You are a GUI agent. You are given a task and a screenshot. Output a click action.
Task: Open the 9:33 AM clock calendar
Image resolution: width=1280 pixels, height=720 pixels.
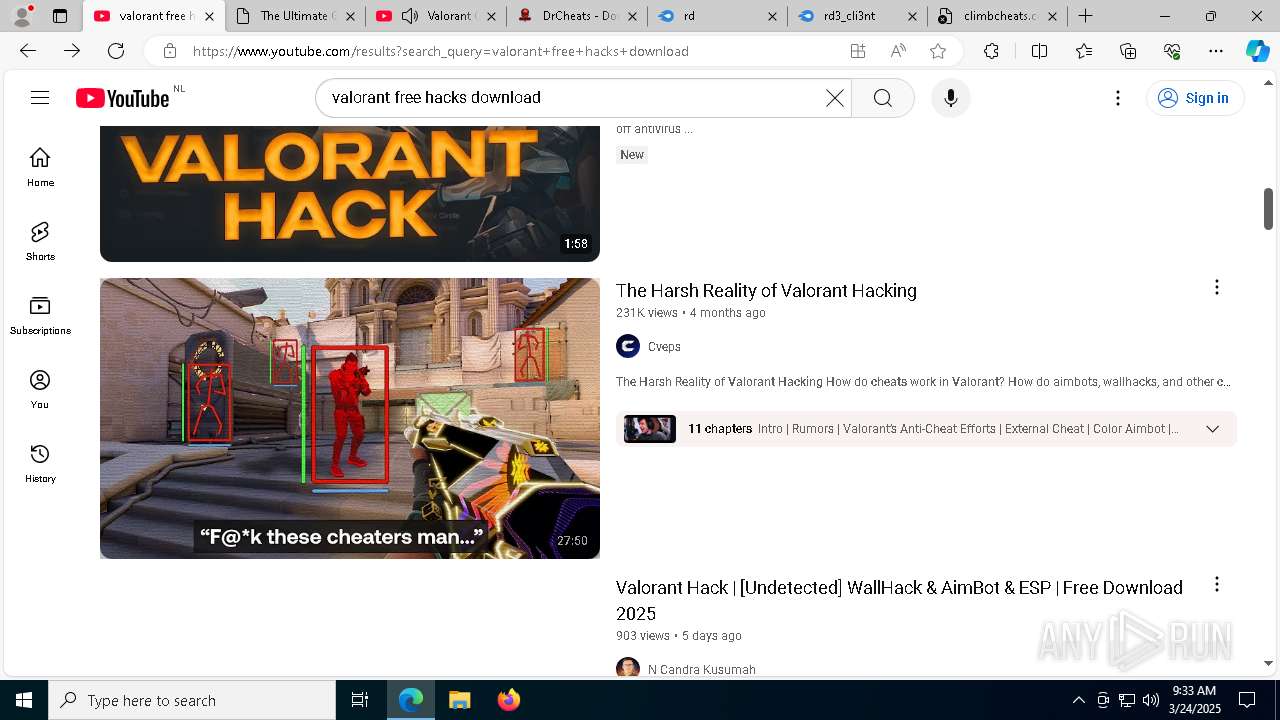point(1193,700)
